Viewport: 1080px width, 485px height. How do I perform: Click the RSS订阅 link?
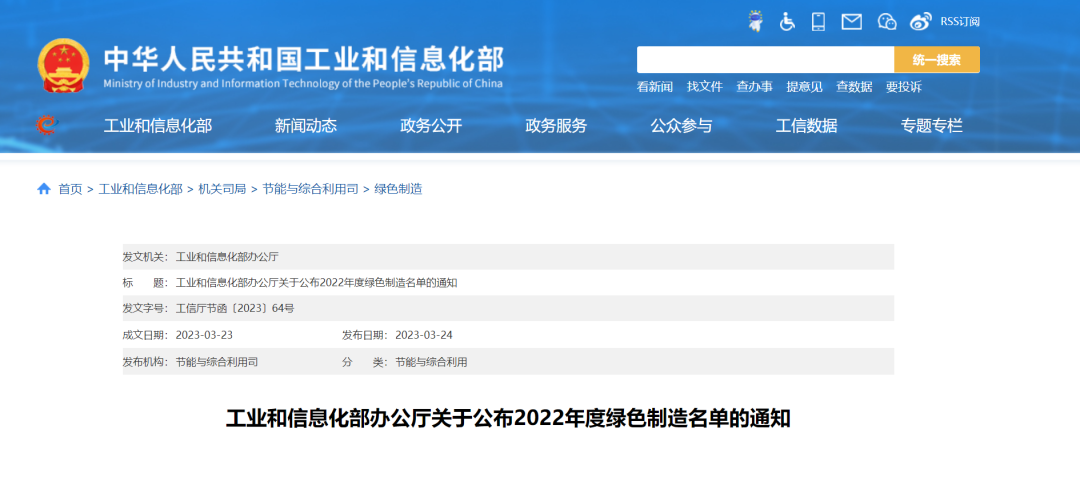(x=960, y=21)
